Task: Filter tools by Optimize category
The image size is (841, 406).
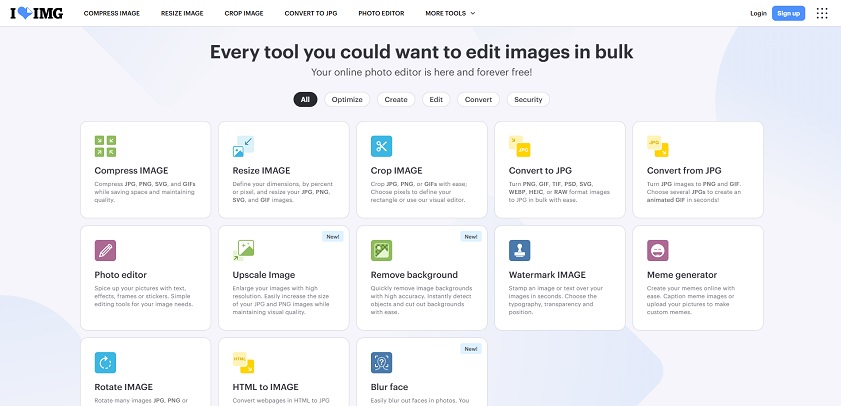Action: point(347,99)
